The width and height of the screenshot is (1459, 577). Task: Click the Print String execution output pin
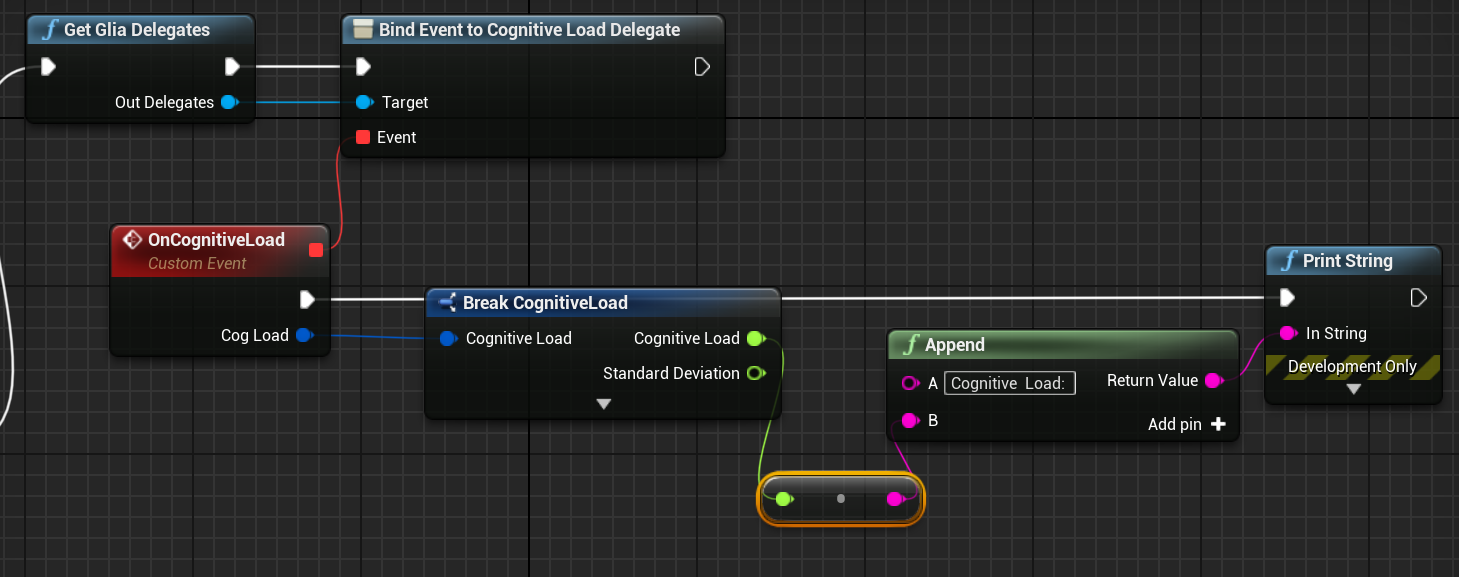(1418, 297)
